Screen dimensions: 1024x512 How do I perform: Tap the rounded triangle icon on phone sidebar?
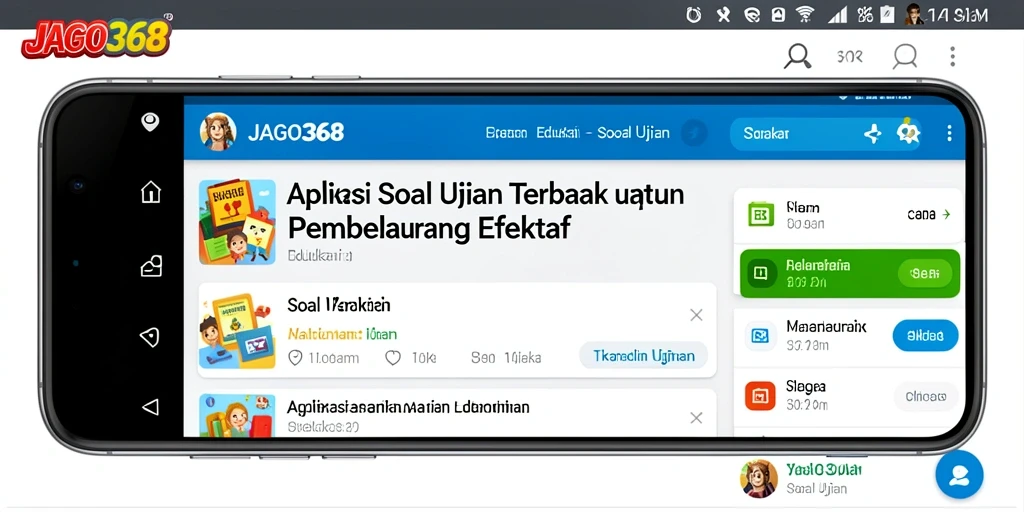click(150, 337)
